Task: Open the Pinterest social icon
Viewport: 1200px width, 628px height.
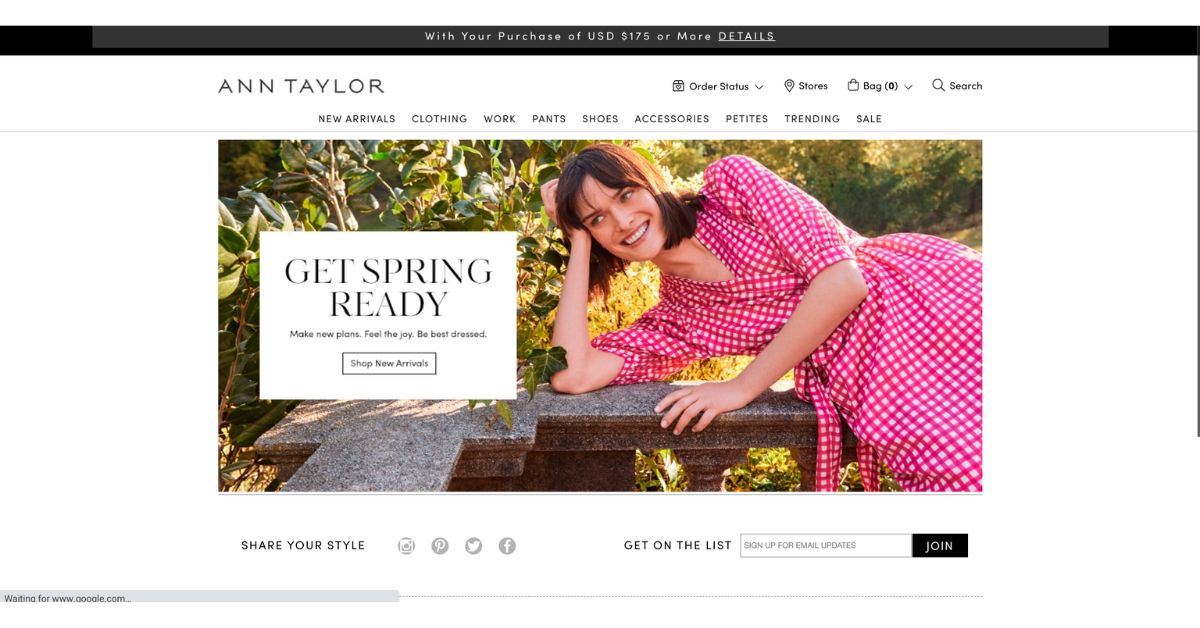Action: point(440,546)
